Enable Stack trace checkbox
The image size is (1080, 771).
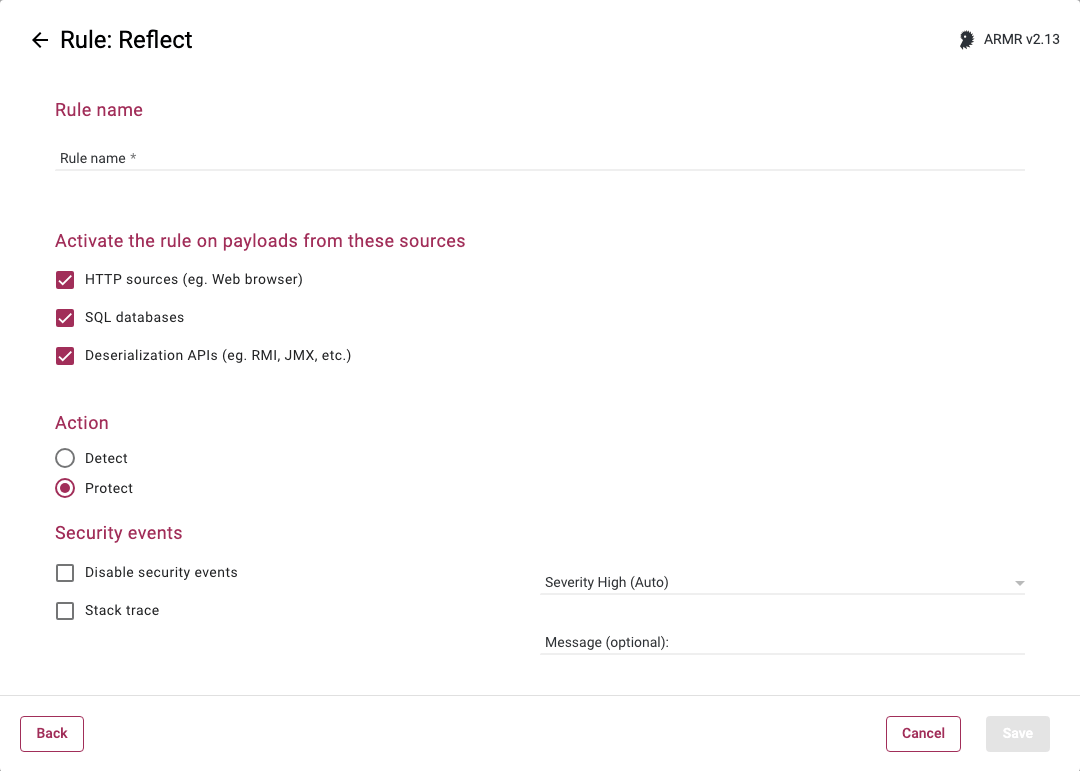pyautogui.click(x=65, y=610)
